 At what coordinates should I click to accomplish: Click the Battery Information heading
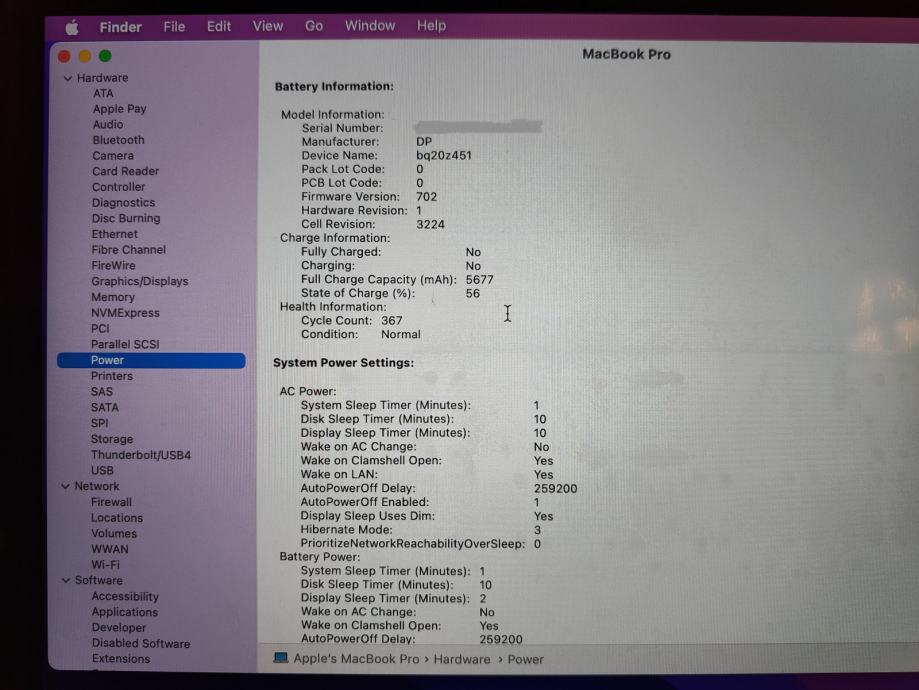pyautogui.click(x=334, y=86)
